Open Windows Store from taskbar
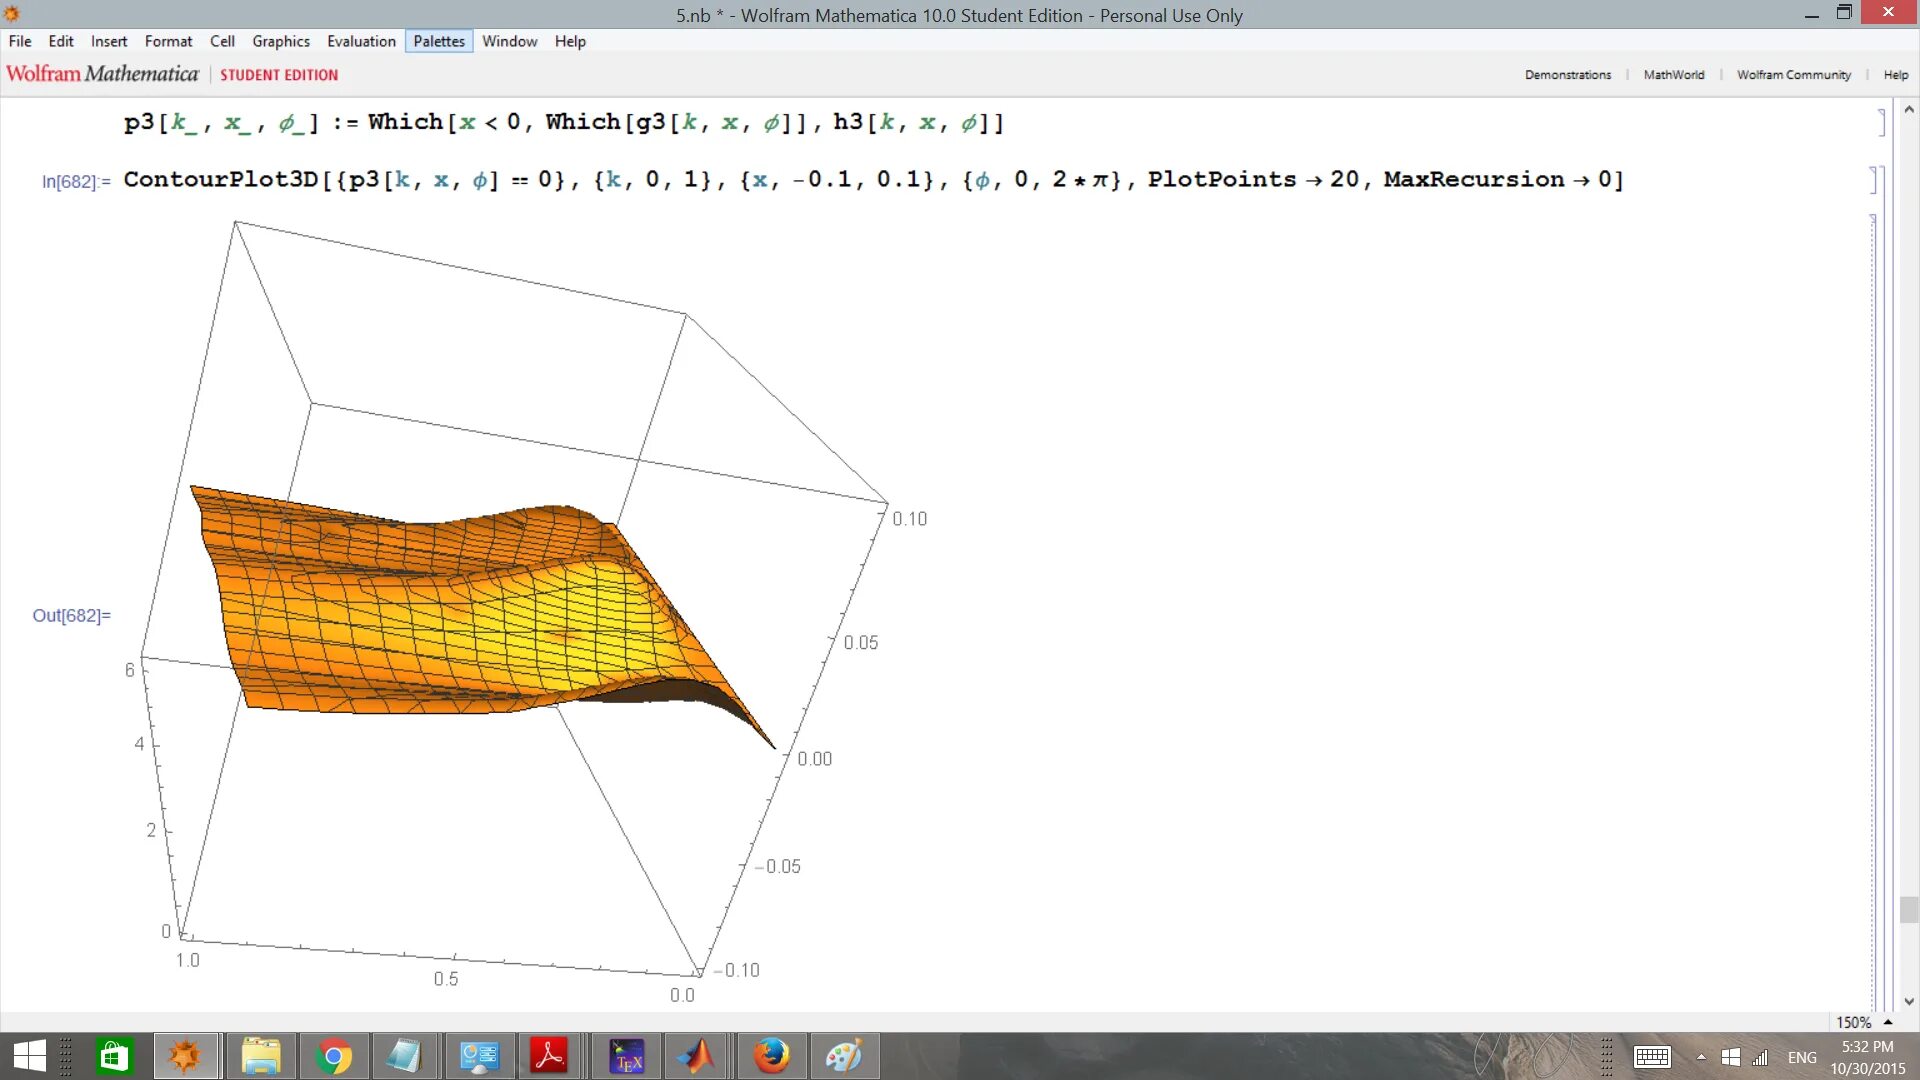The image size is (1920, 1080). coord(114,1056)
